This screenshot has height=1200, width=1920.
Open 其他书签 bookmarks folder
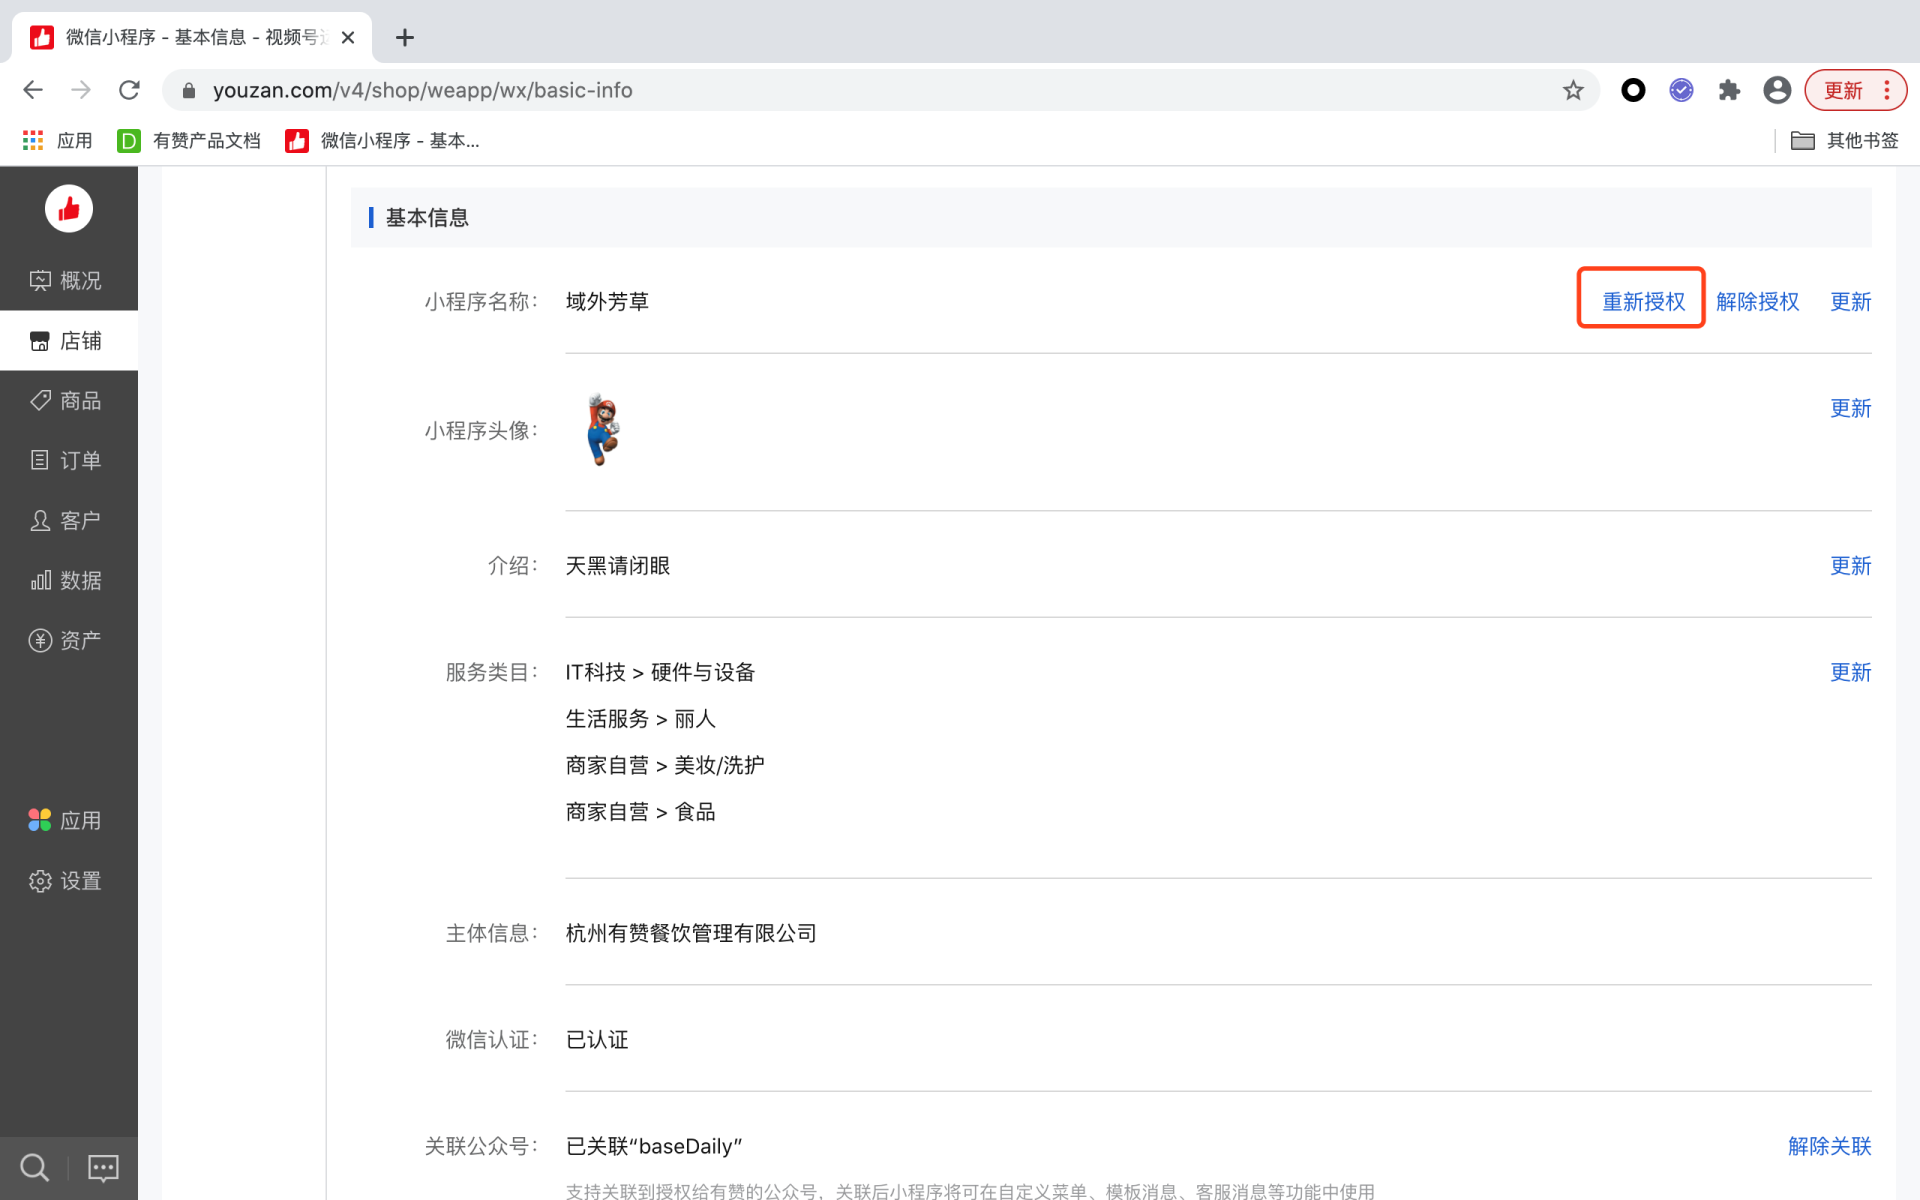(x=1844, y=141)
